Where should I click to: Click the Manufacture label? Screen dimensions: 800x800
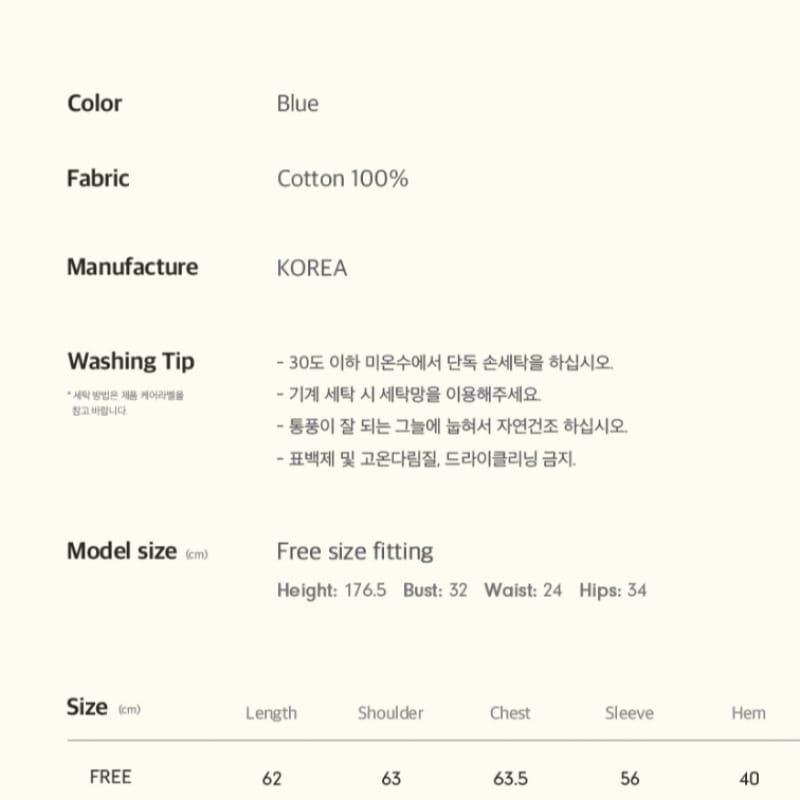coord(132,267)
